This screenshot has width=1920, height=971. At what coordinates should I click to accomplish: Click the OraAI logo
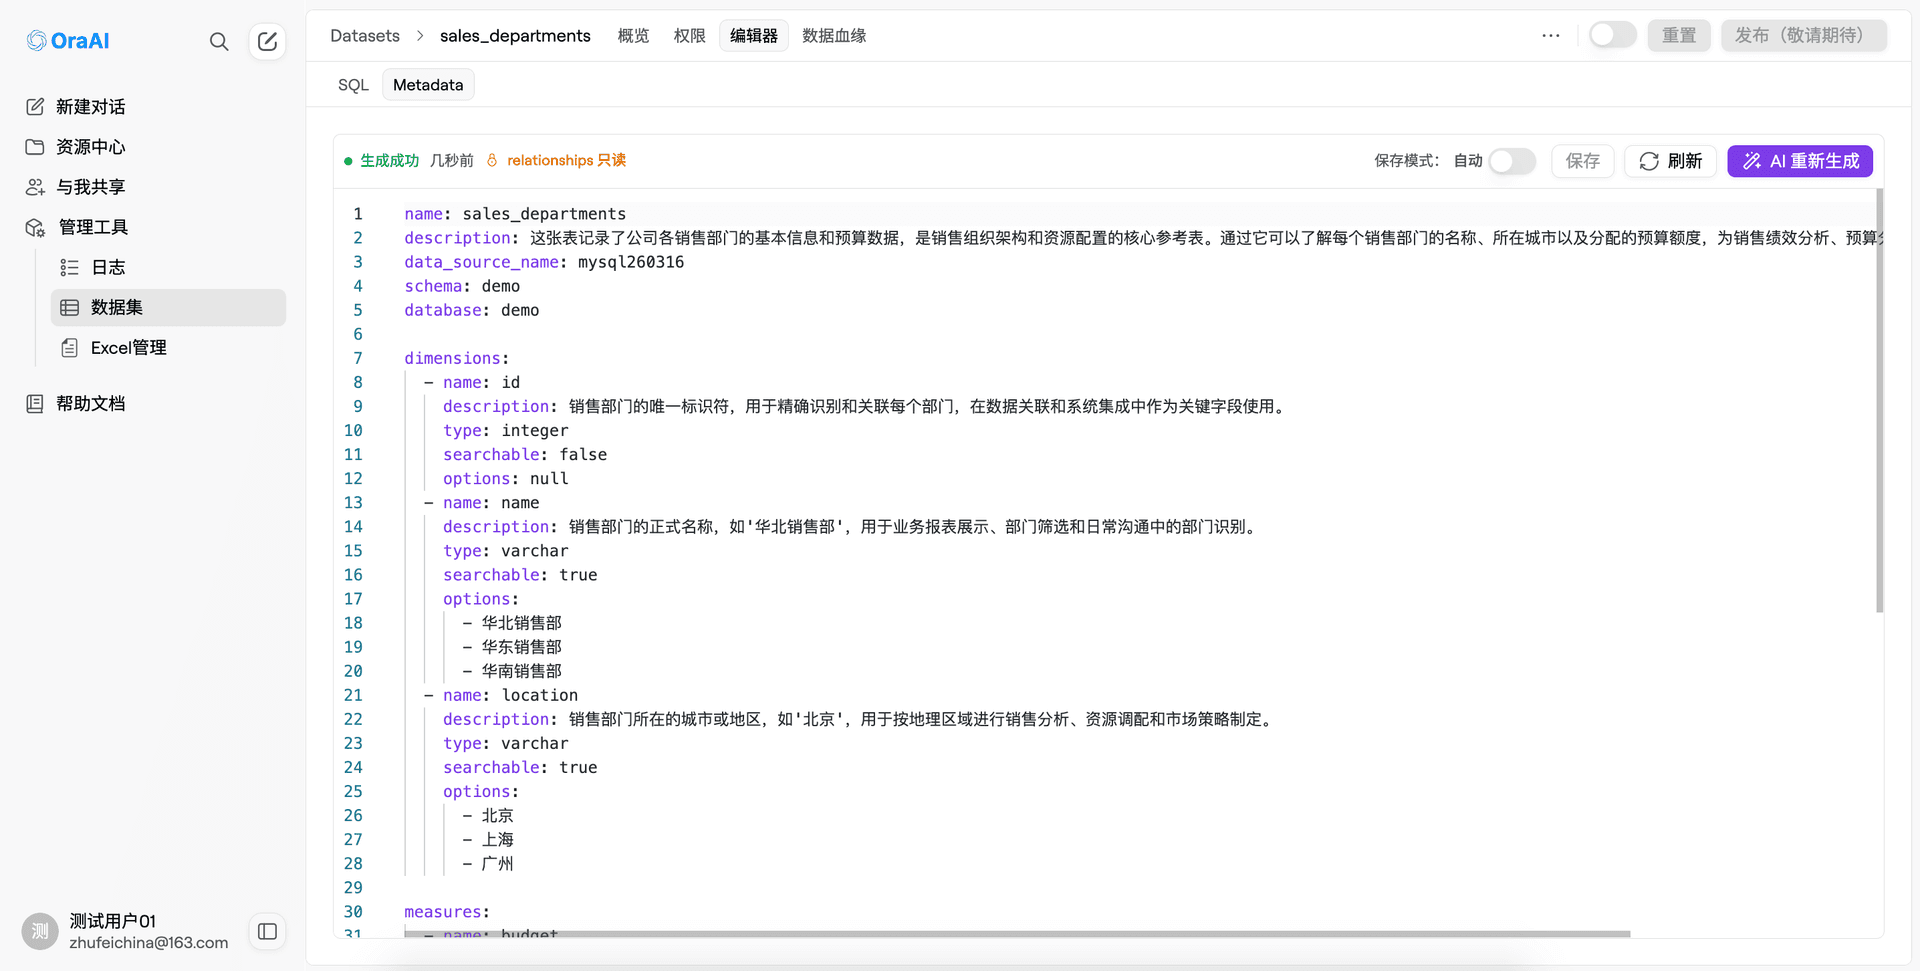[x=68, y=41]
